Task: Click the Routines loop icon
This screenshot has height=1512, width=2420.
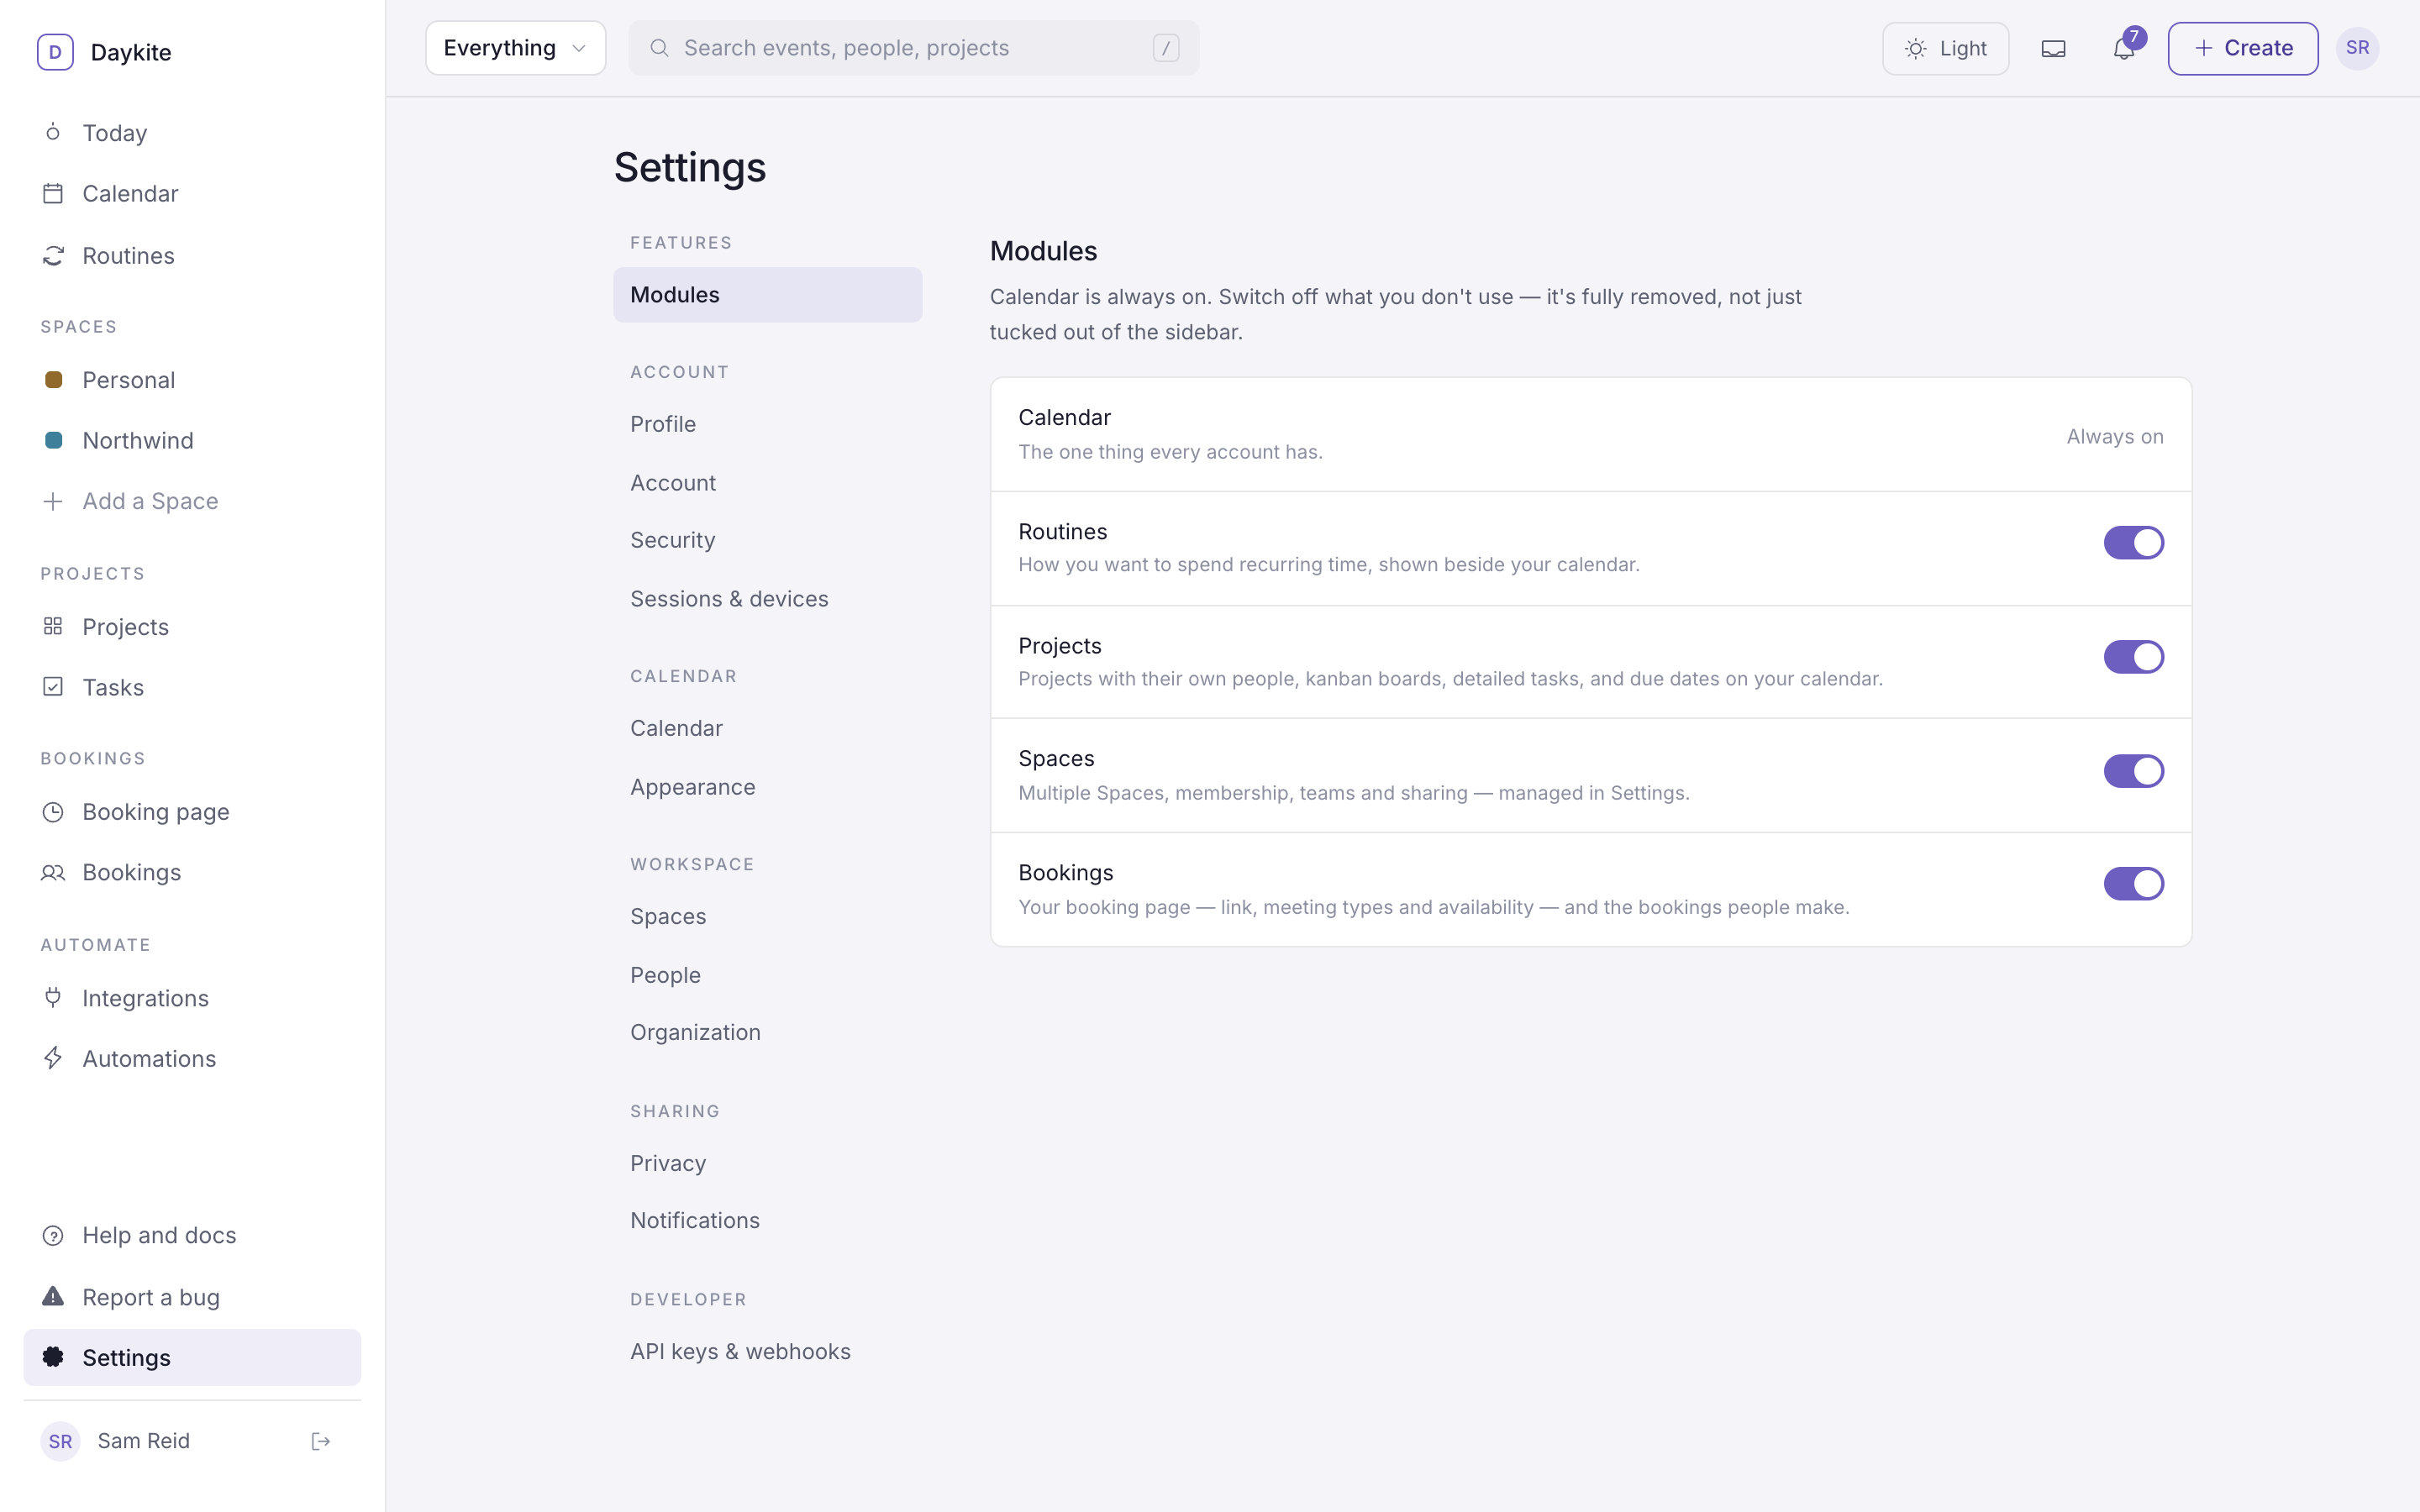Action: click(x=53, y=256)
